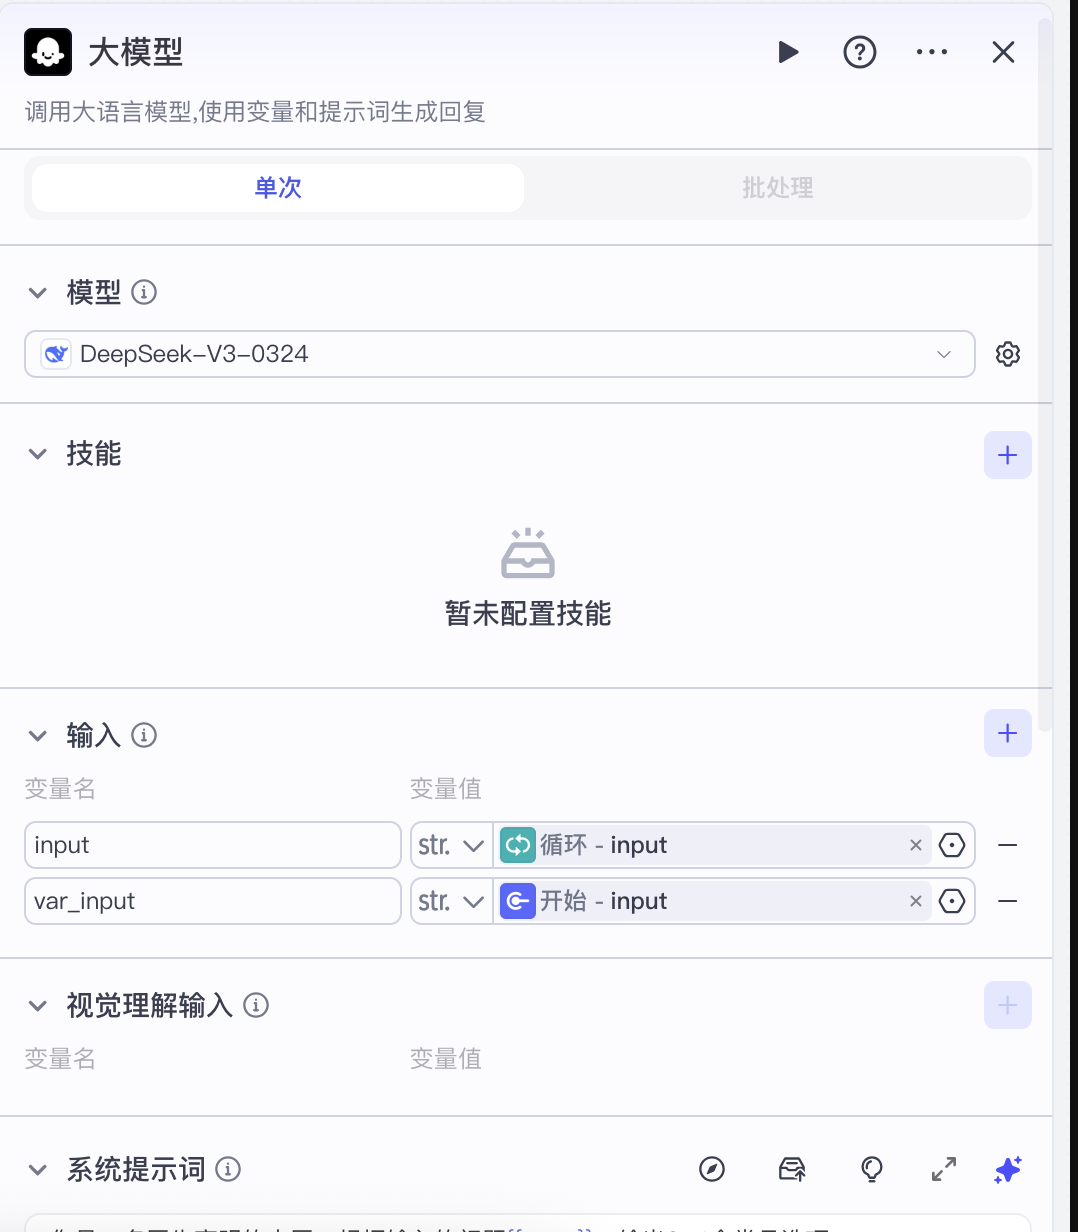Click the 视觉理解输入 plus button
The image size is (1078, 1232).
click(1008, 1005)
